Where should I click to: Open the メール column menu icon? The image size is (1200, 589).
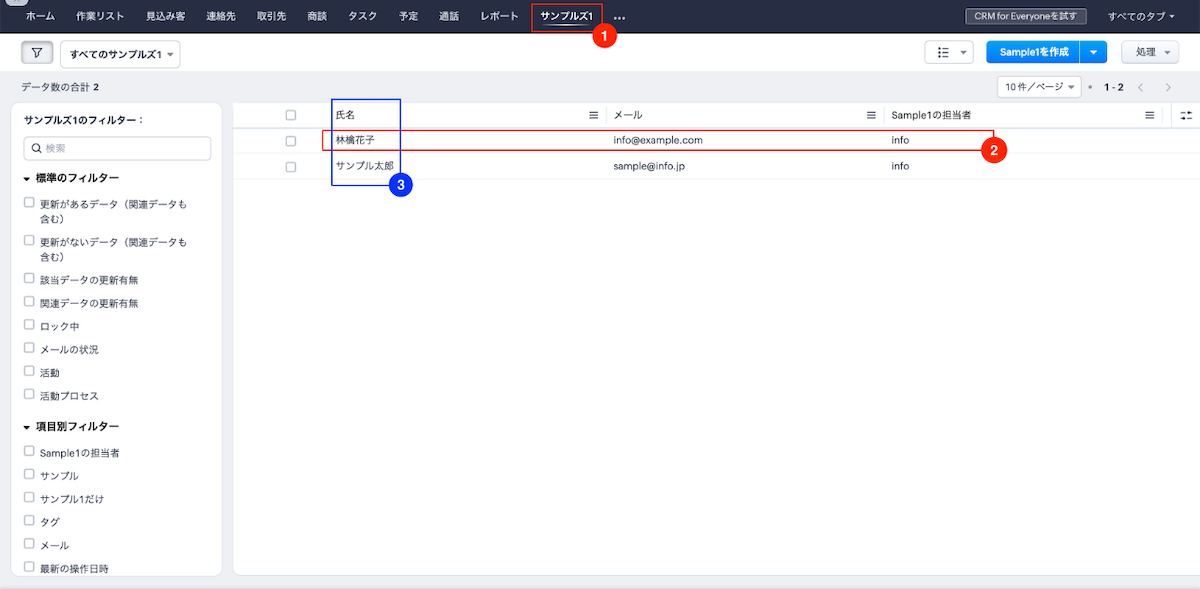(871, 115)
